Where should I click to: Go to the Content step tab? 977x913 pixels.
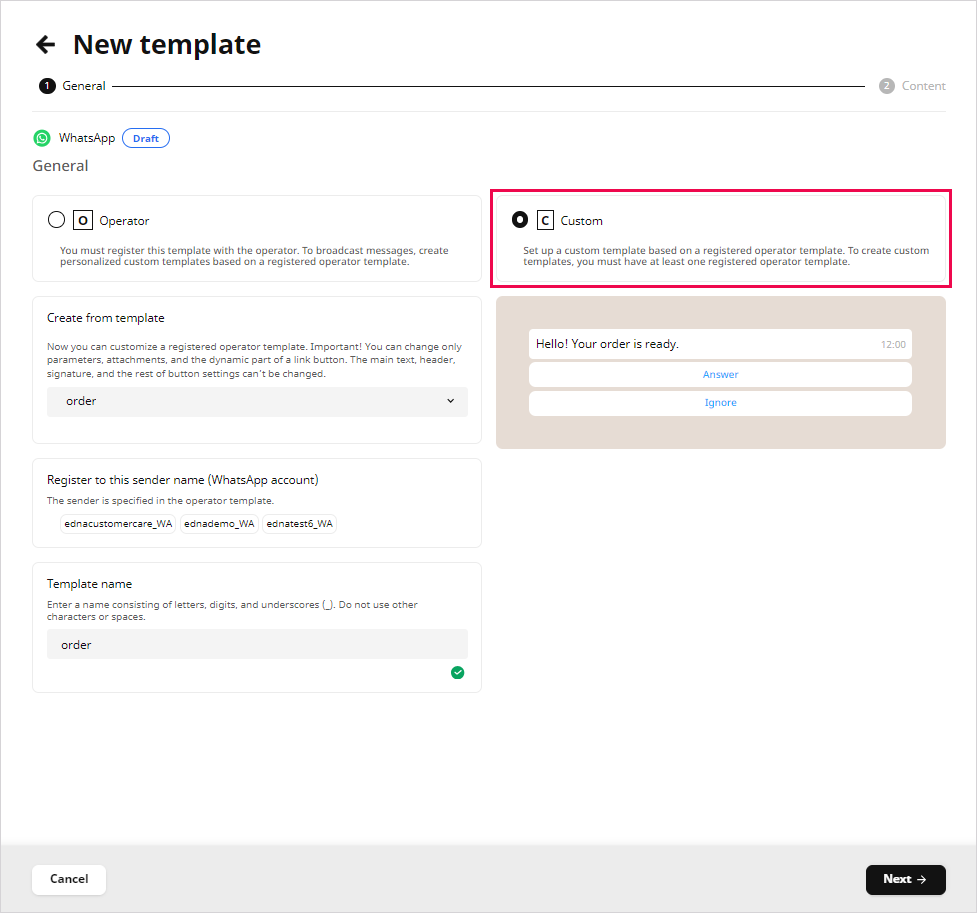(922, 86)
